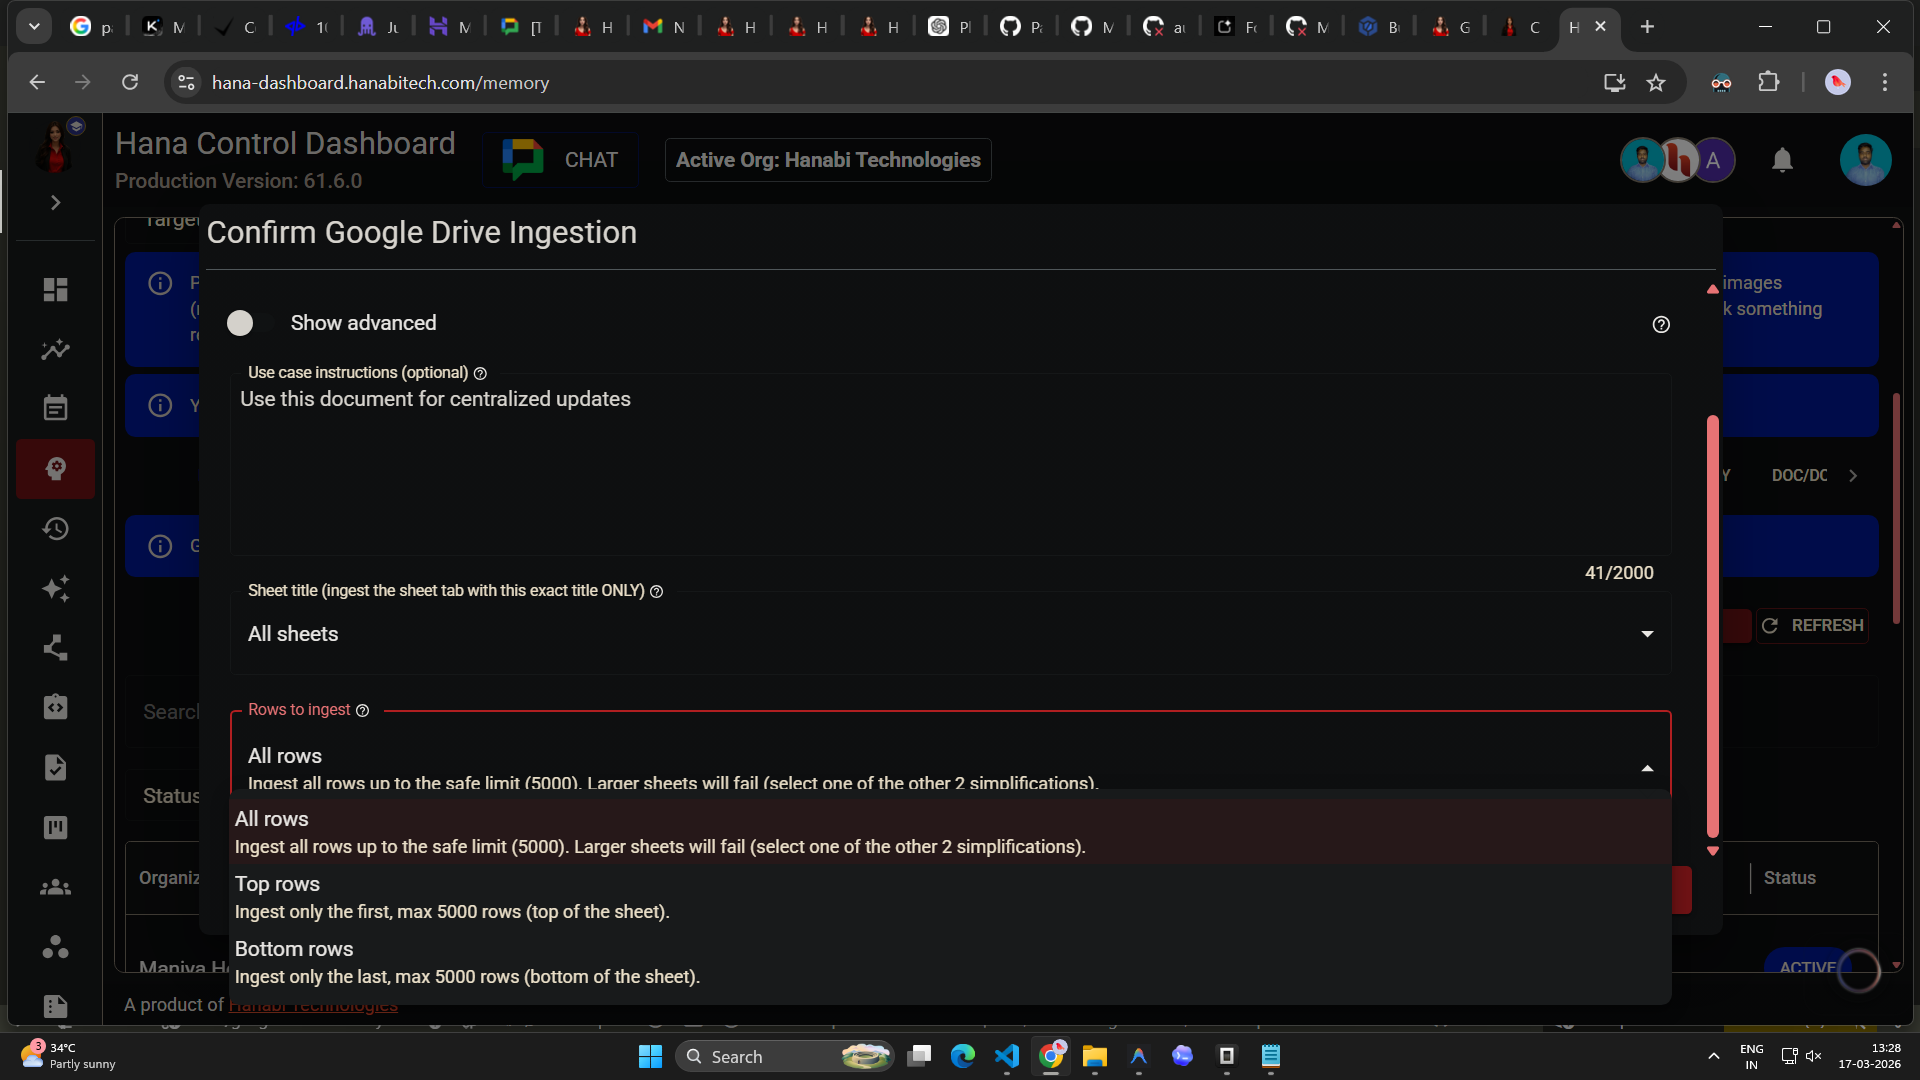
Task: Open the calendar icon in the sidebar
Action: [x=55, y=407]
